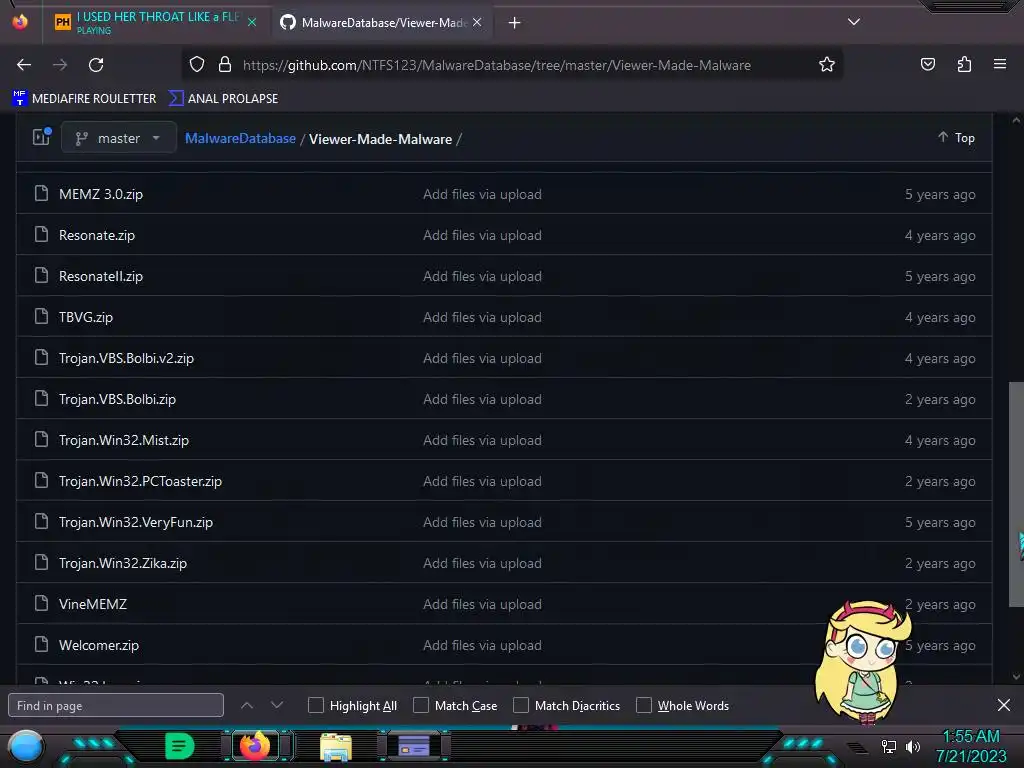Open Trojan.Win32.Mist.zip file

pos(123,440)
